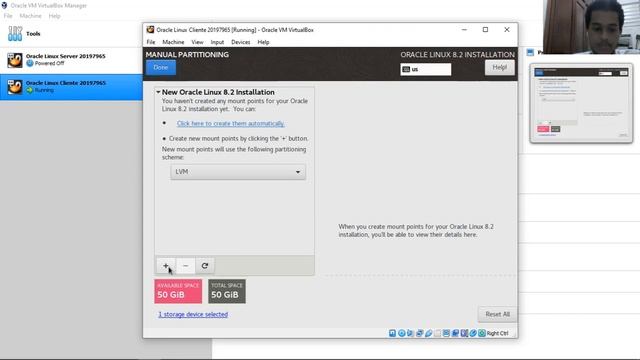
Task: Open the File menu in VM window
Action: 151,42
